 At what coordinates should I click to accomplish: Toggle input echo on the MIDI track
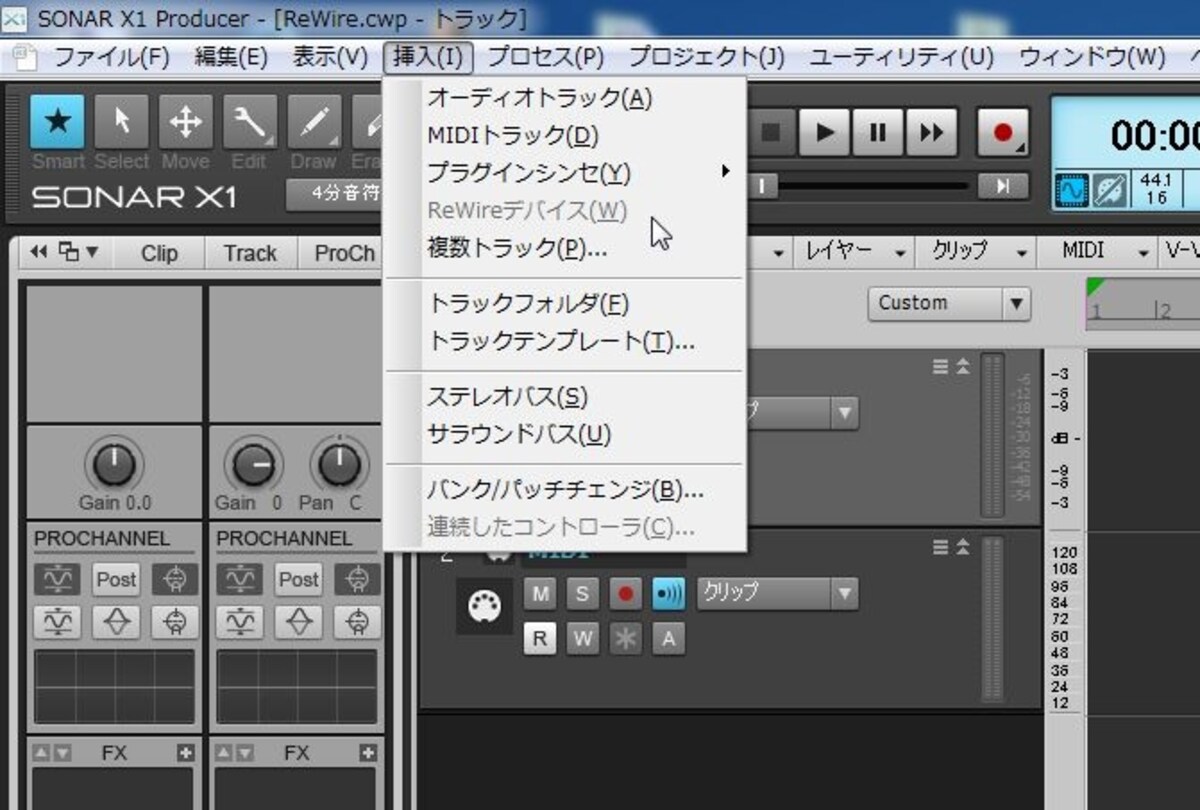(x=668, y=594)
